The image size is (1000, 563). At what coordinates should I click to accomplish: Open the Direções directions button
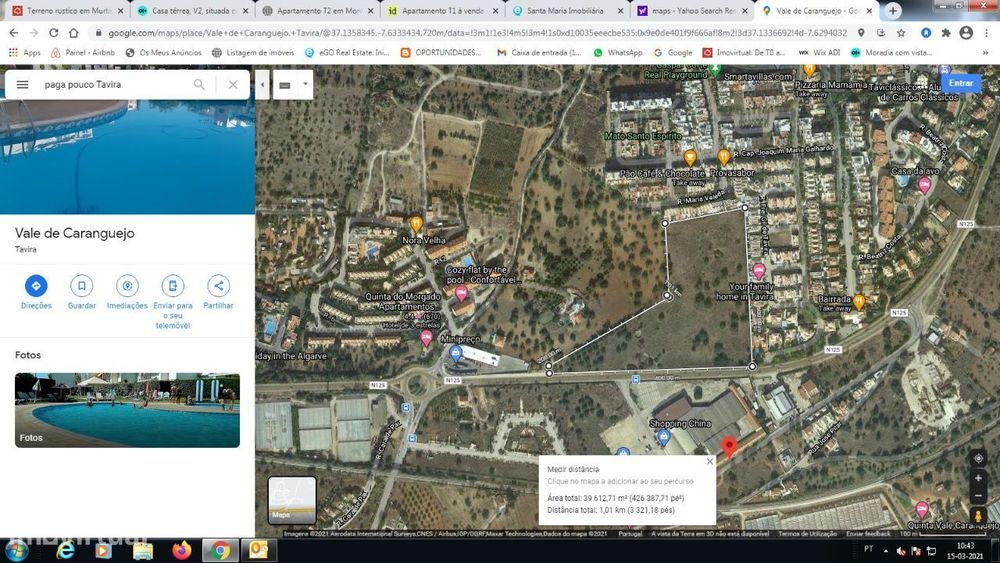pos(36,286)
